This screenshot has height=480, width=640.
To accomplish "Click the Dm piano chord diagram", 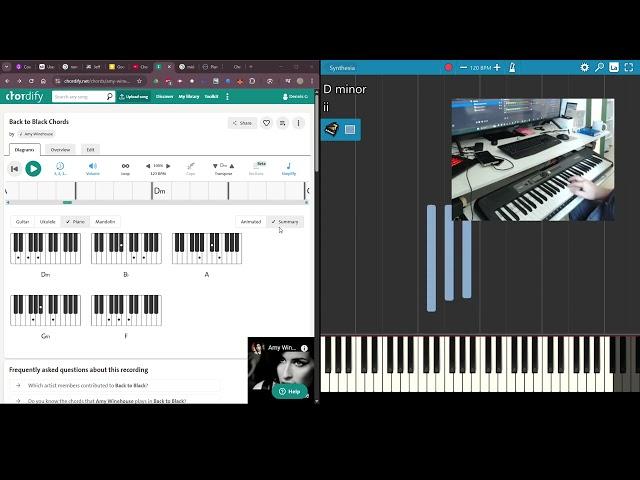I will click(45, 249).
